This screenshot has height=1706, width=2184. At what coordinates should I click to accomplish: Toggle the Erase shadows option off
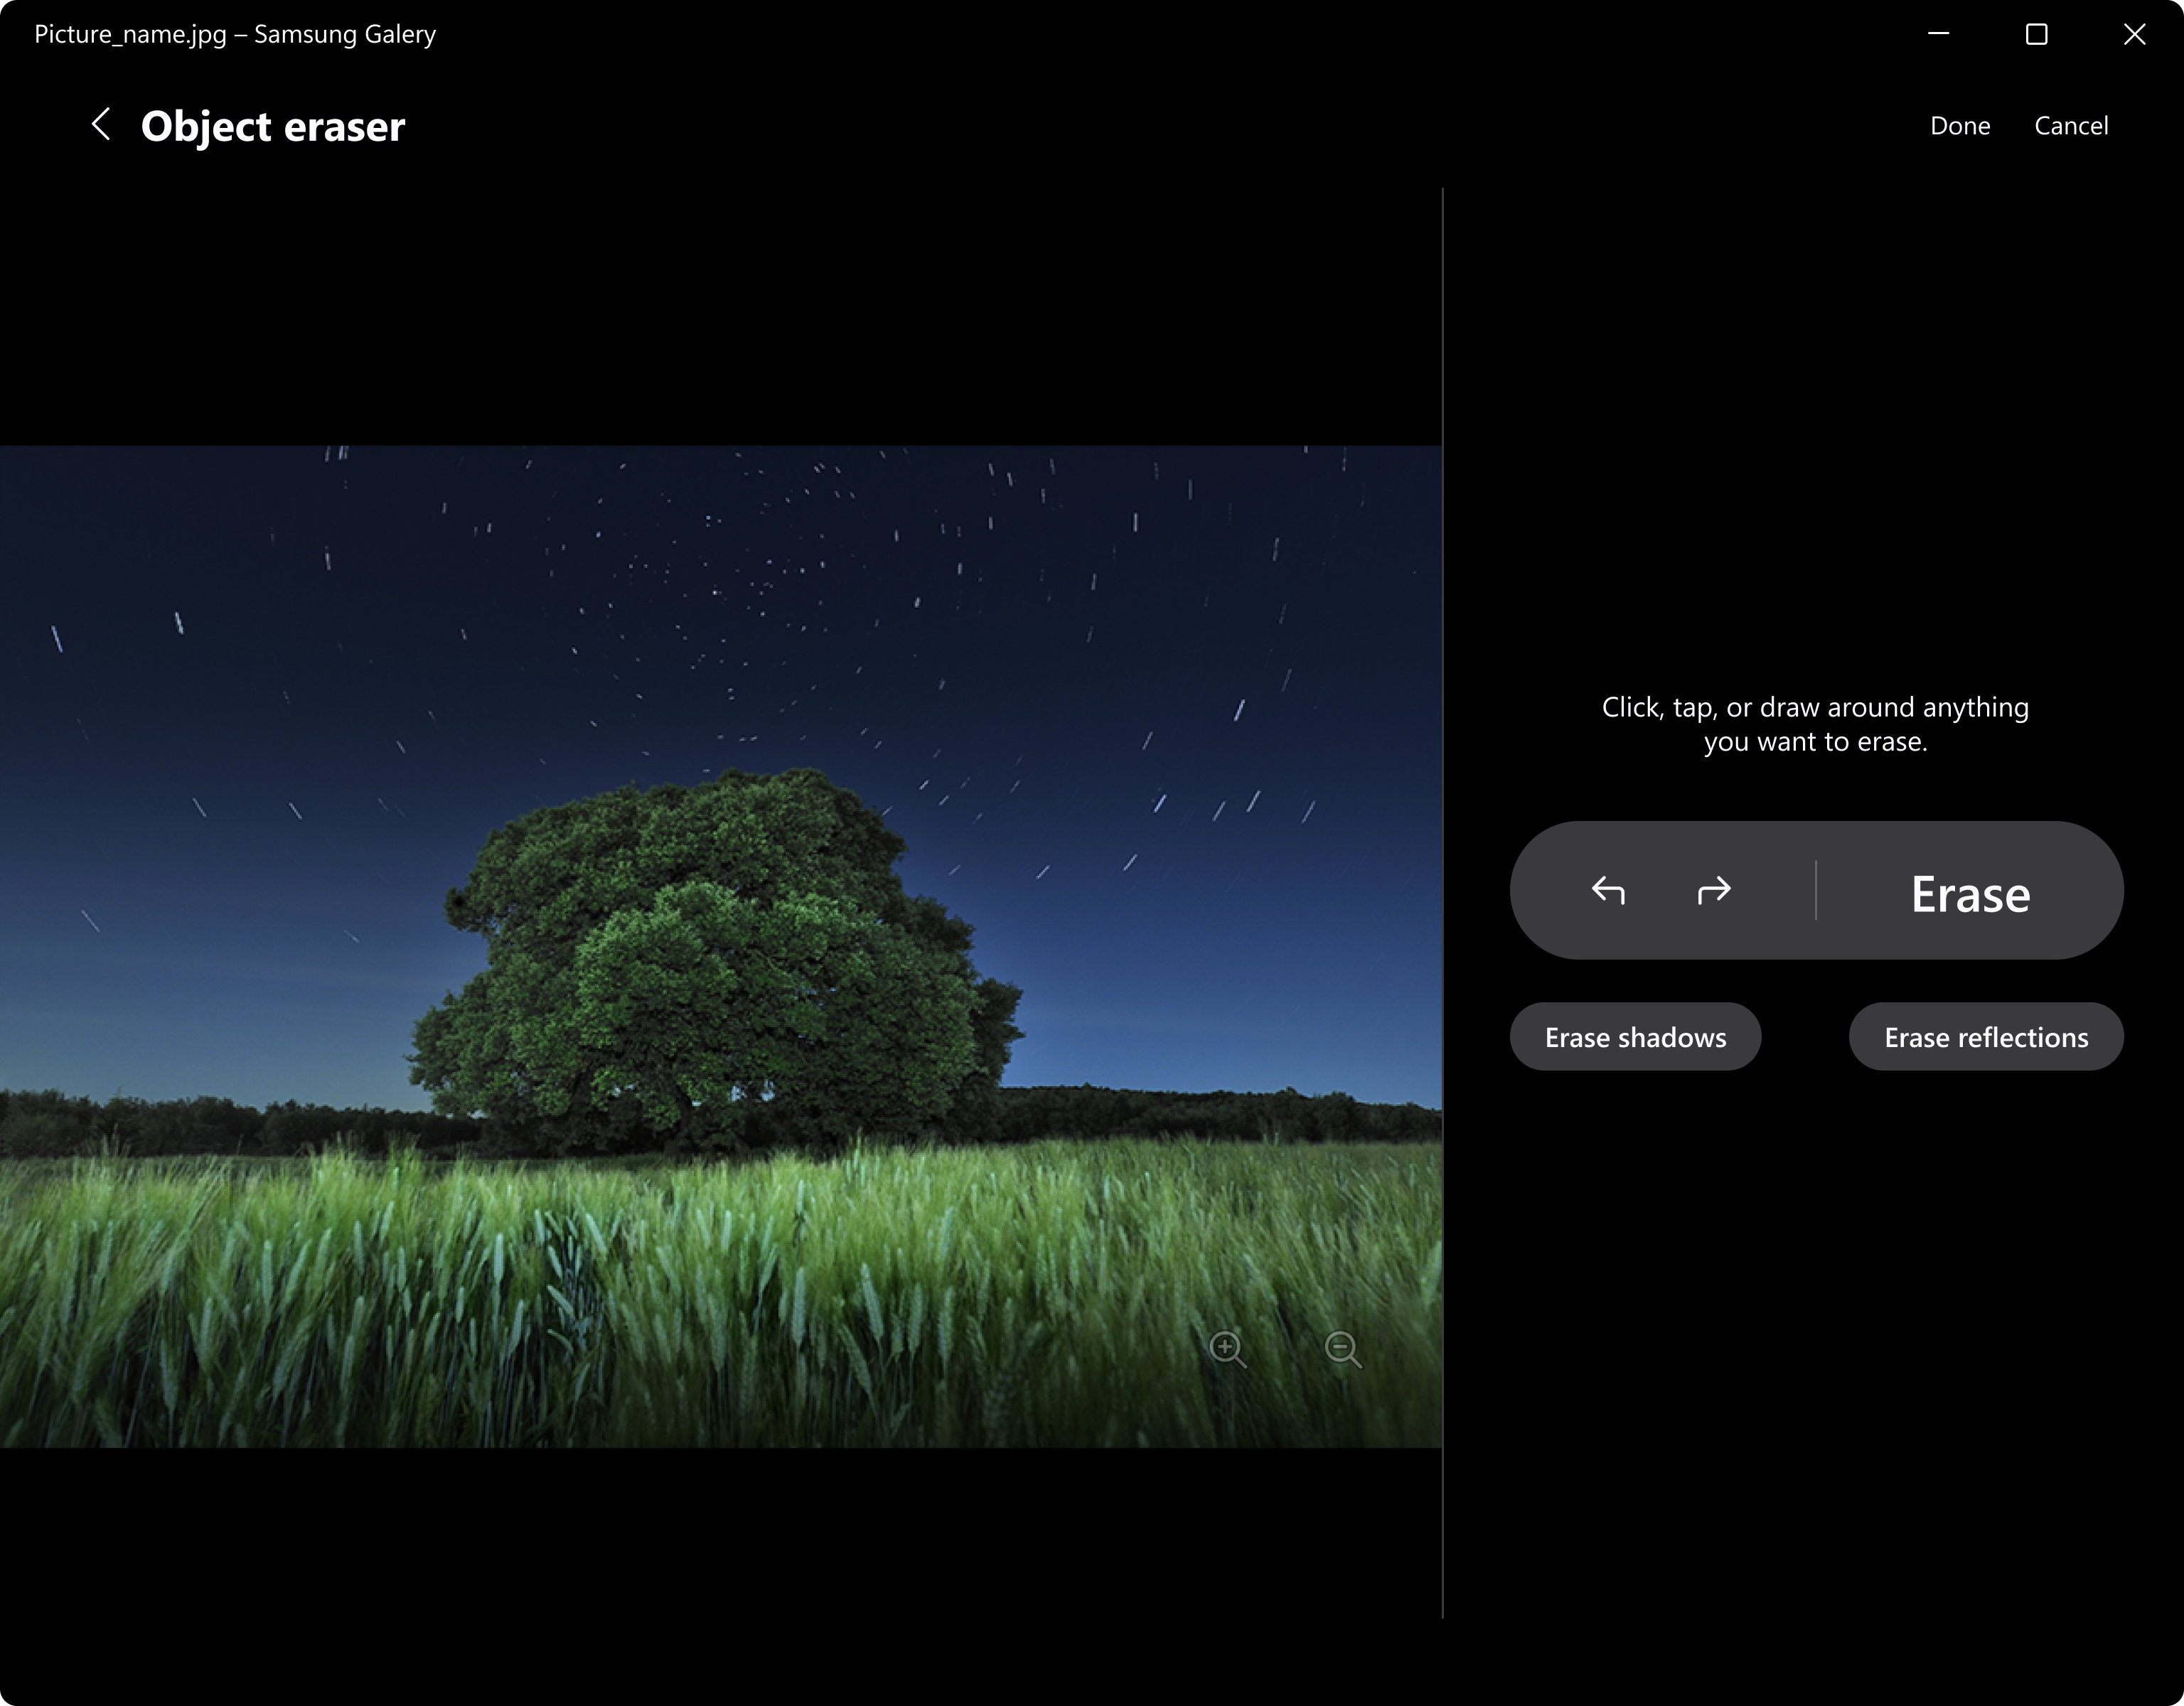1636,1037
